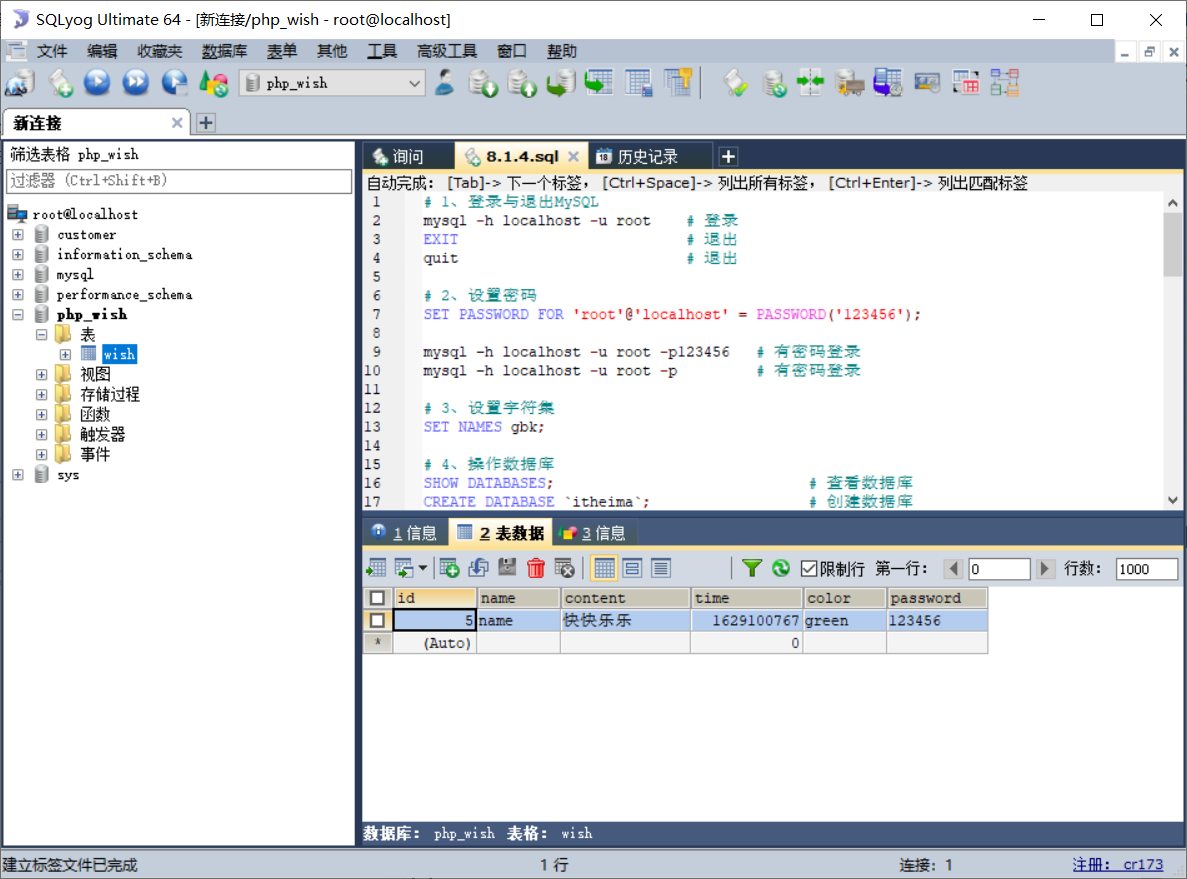Click duplicate current row icon
Viewport: 1187px width, 879px height.
[x=478, y=568]
